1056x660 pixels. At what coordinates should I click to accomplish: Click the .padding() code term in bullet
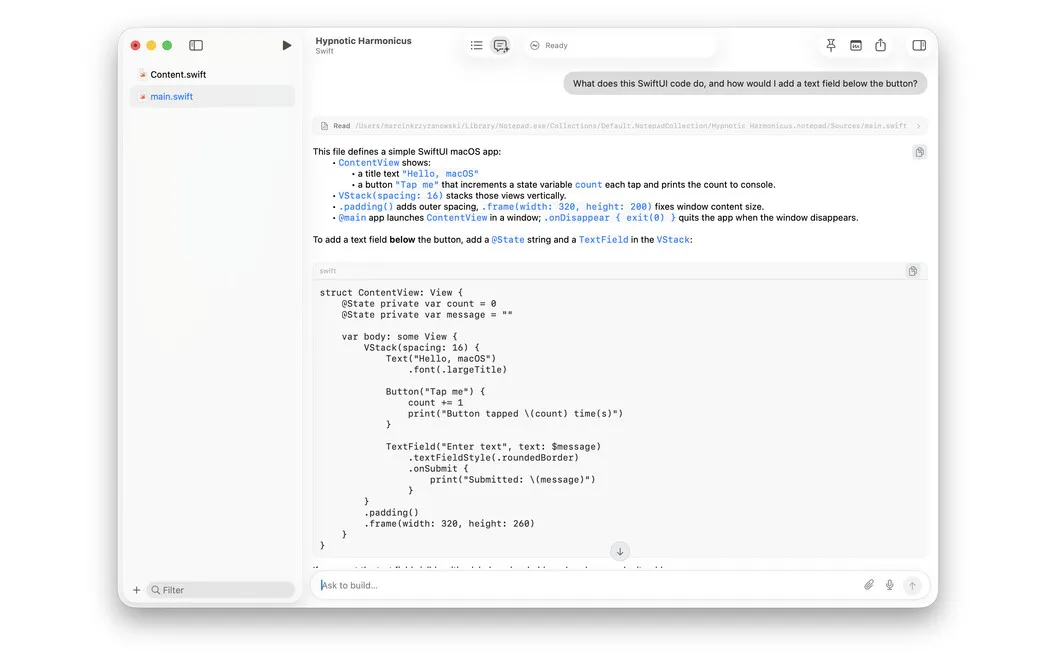(x=366, y=207)
